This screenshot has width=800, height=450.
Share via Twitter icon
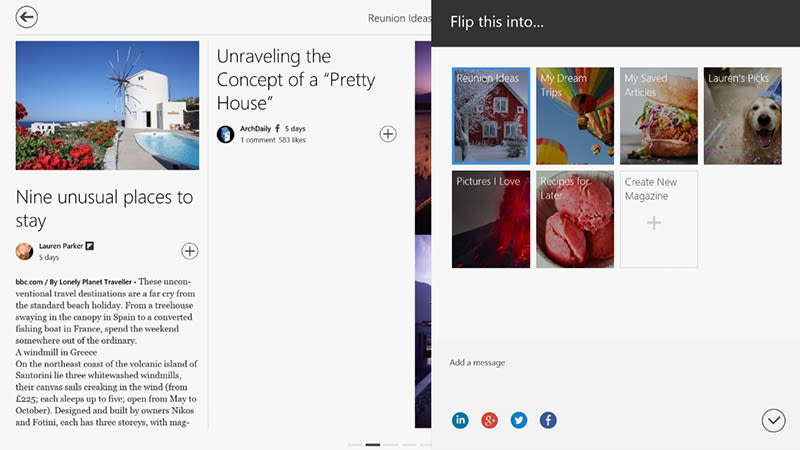click(518, 420)
